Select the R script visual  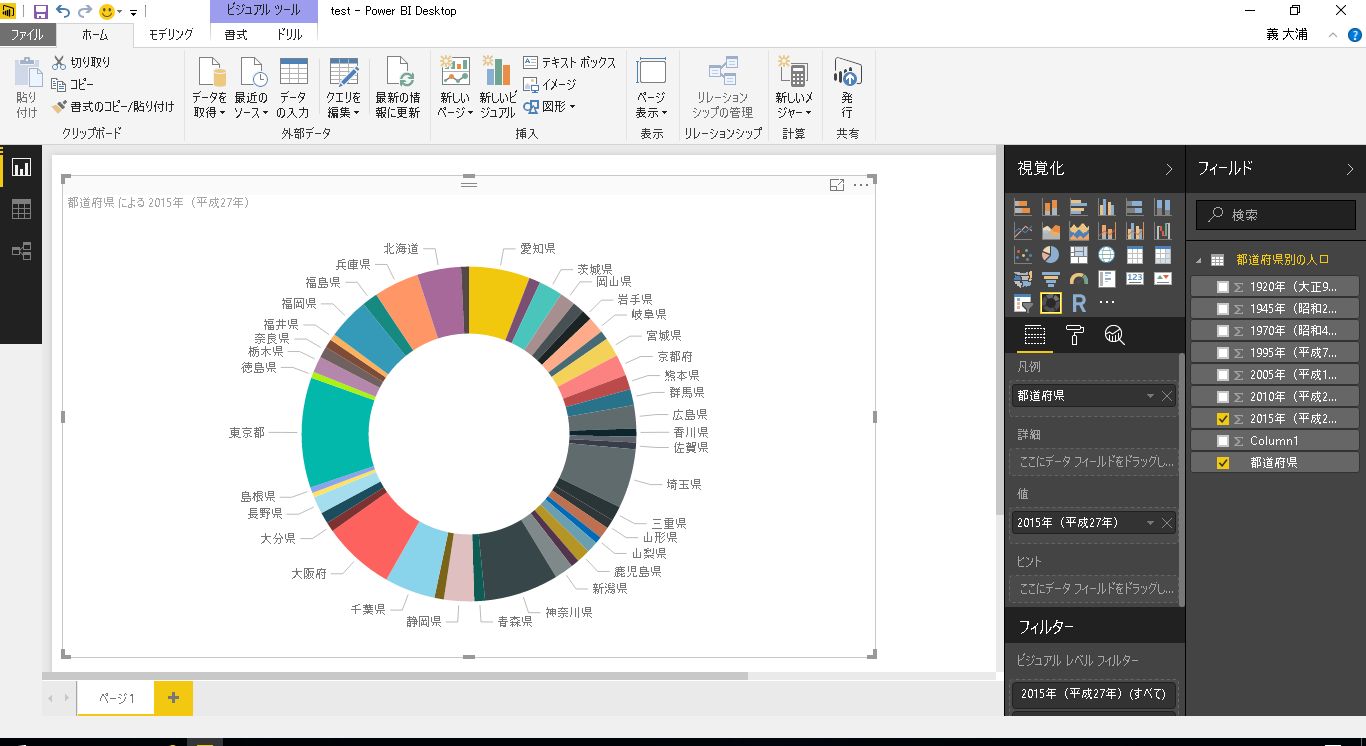tap(1079, 303)
